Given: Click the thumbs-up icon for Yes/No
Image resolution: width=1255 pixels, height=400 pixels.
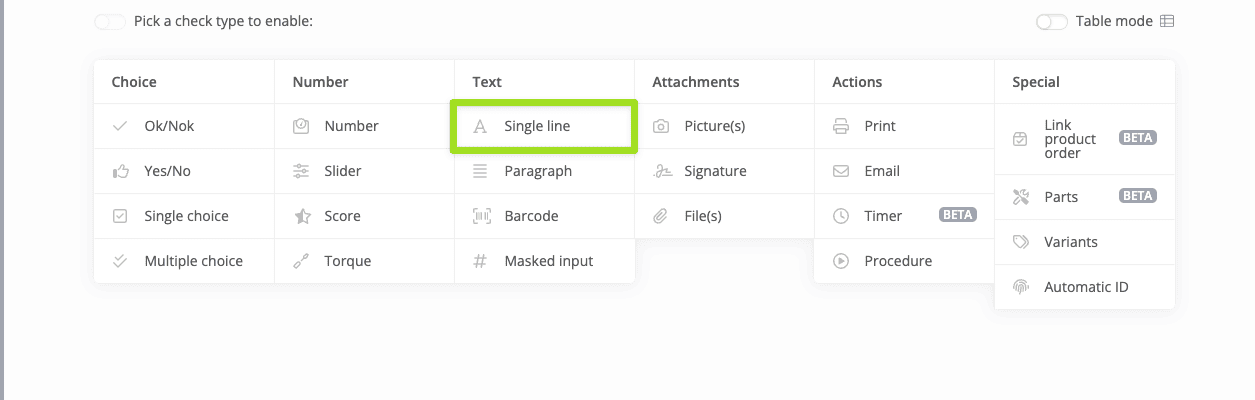Looking at the screenshot, I should click(x=120, y=171).
